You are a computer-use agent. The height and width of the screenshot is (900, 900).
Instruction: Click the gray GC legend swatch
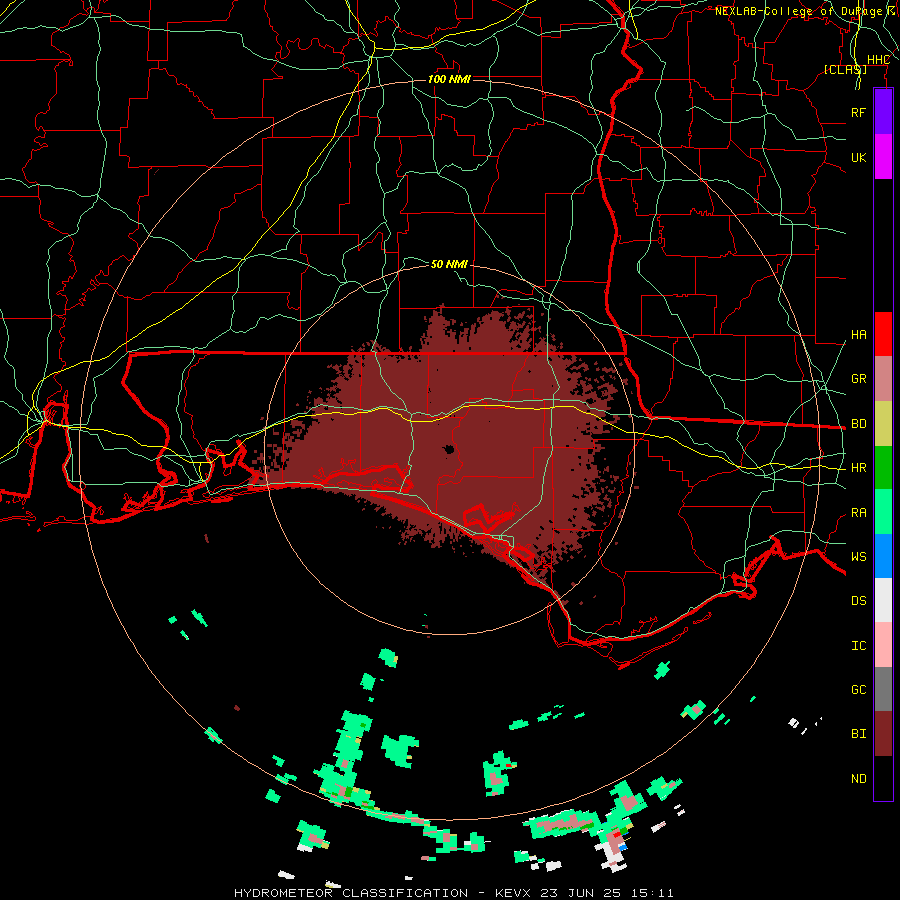(883, 689)
